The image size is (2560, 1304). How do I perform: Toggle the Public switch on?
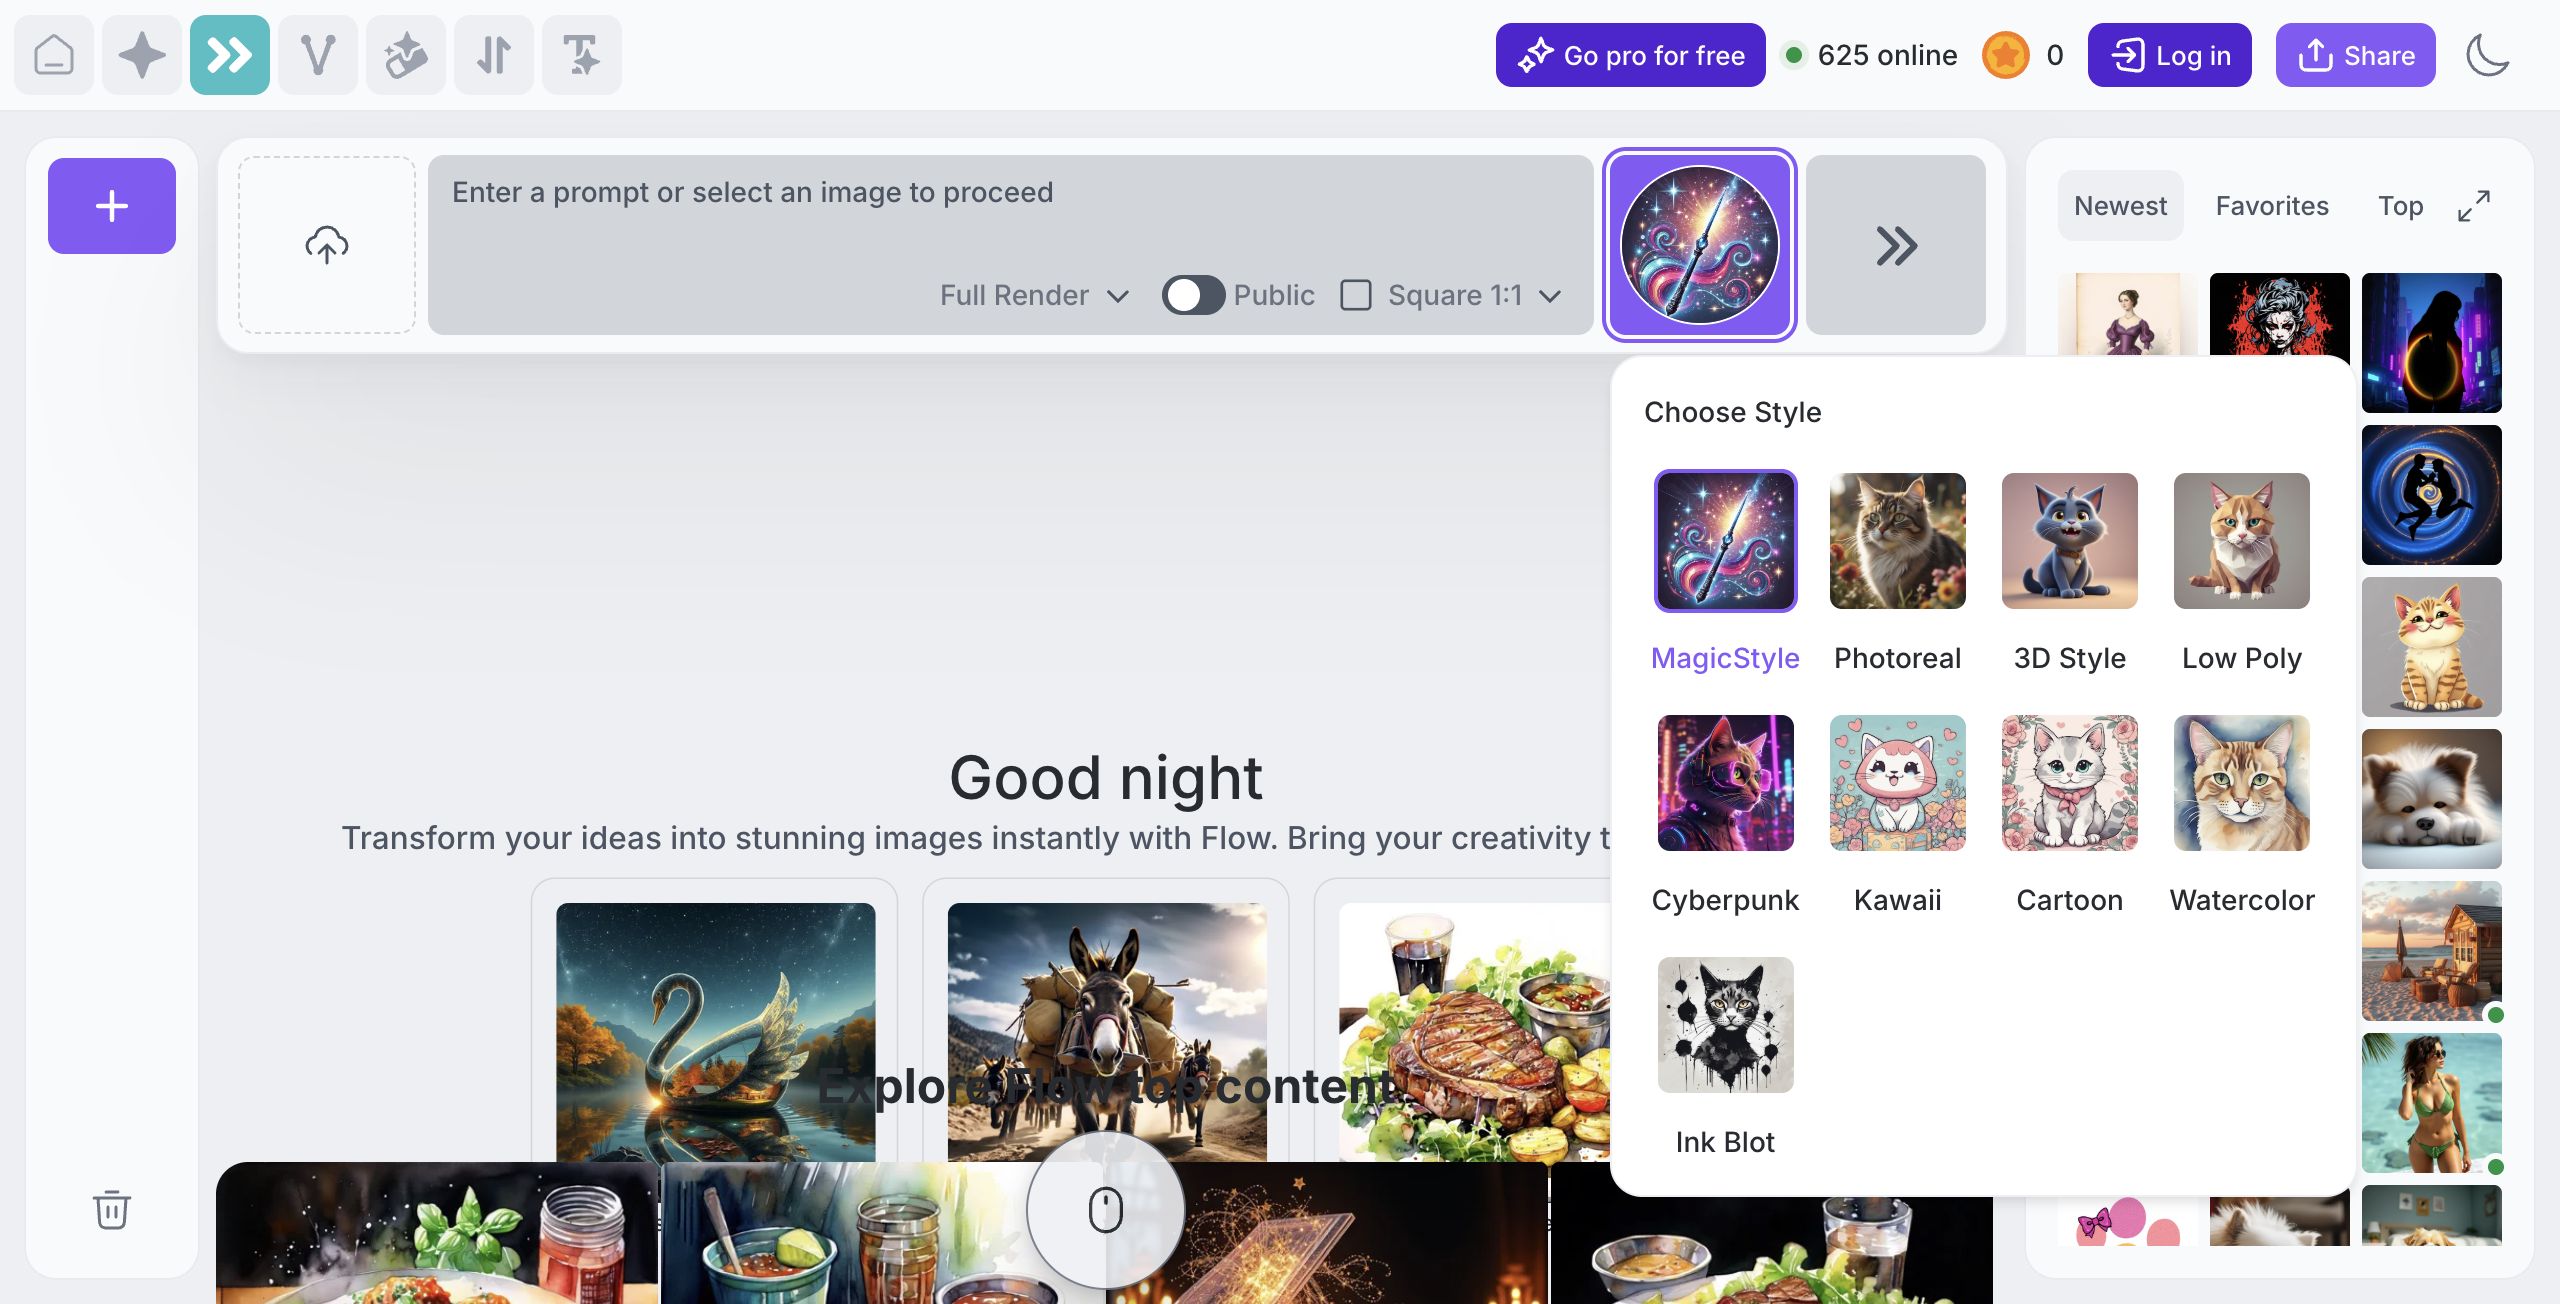(x=1193, y=295)
